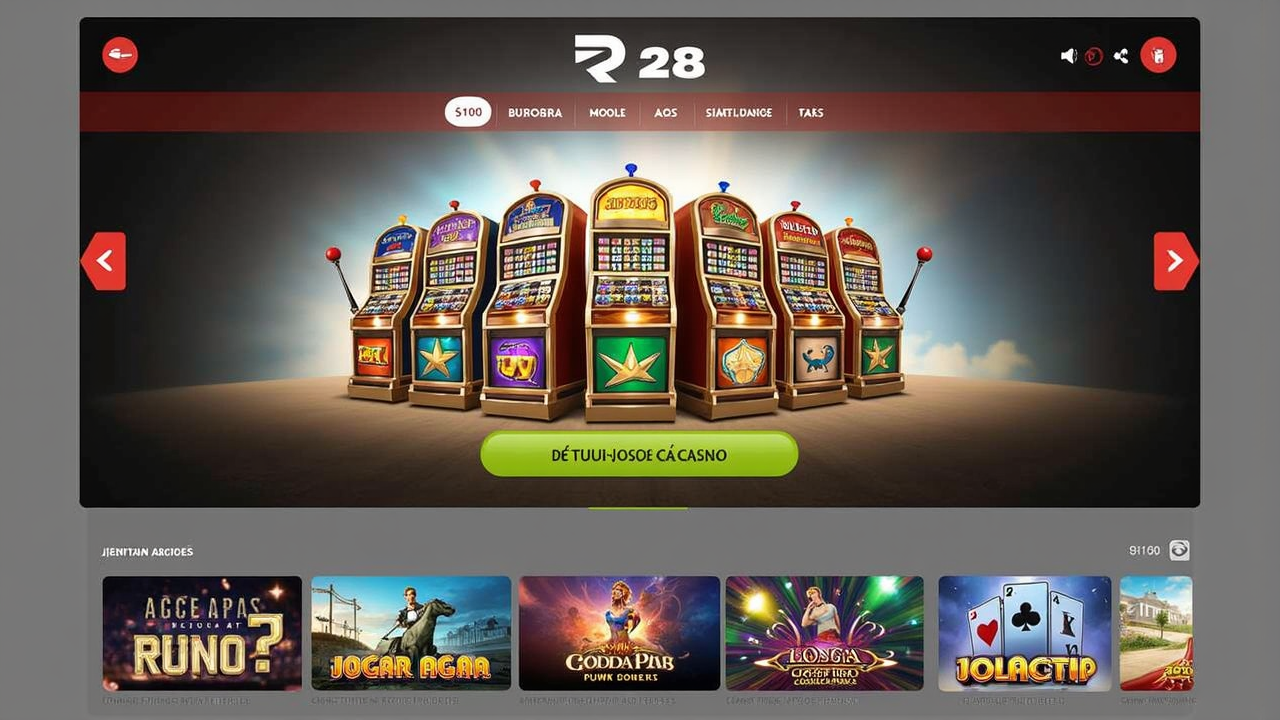This screenshot has height=720, width=1280.
Task: Click the green DE TUUI-JOSOE CÁ CASNO button
Action: (x=639, y=454)
